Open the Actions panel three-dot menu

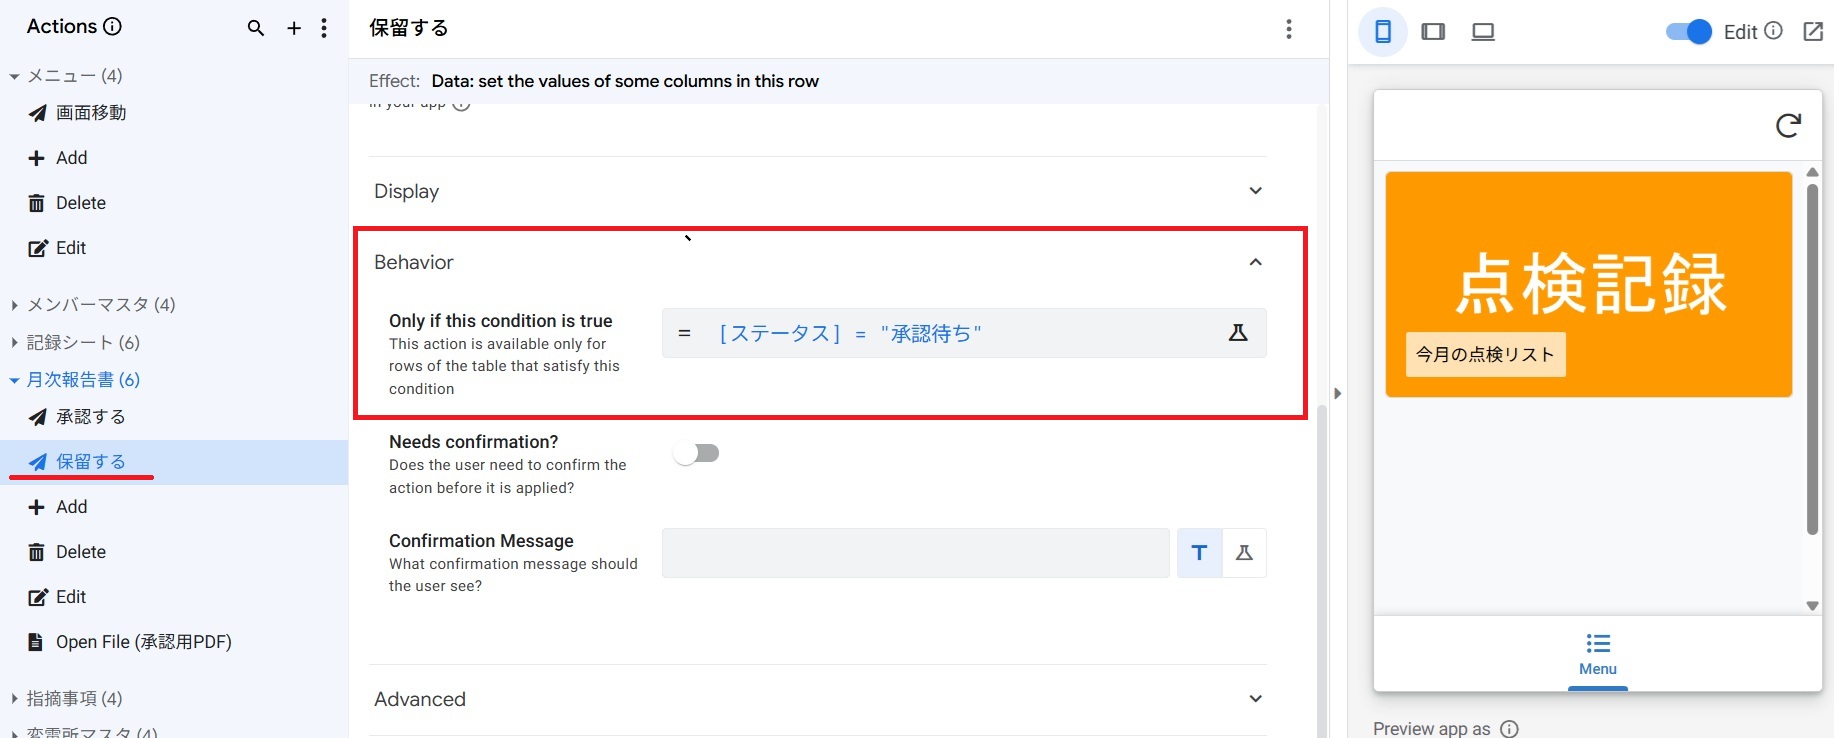click(324, 28)
